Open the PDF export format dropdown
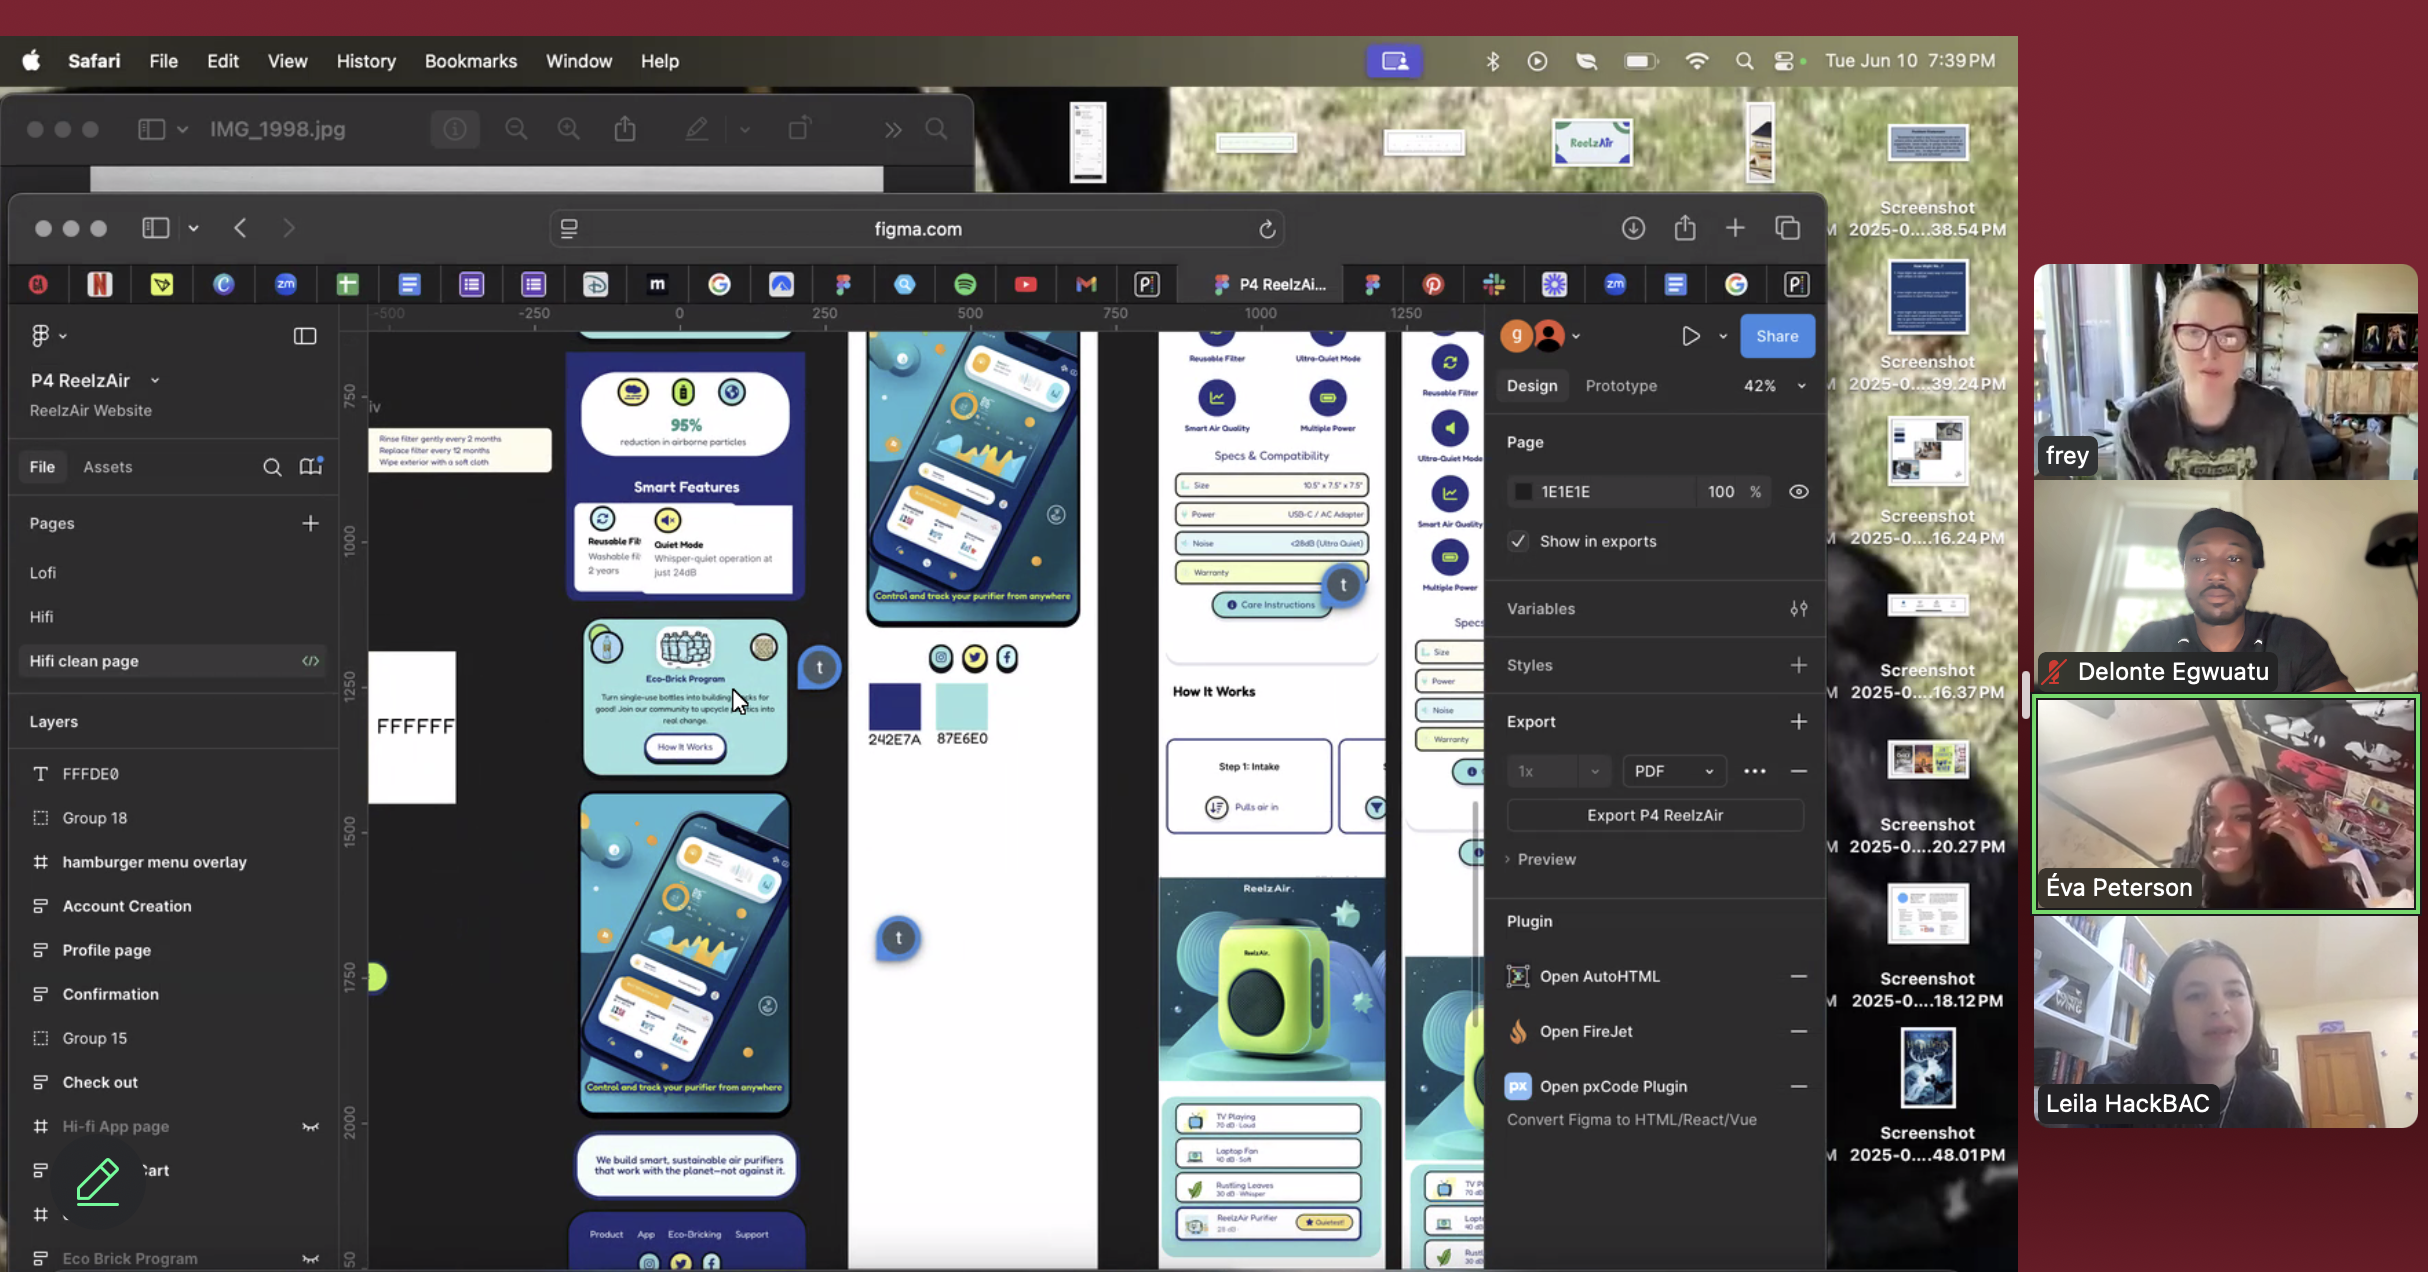 1673,771
